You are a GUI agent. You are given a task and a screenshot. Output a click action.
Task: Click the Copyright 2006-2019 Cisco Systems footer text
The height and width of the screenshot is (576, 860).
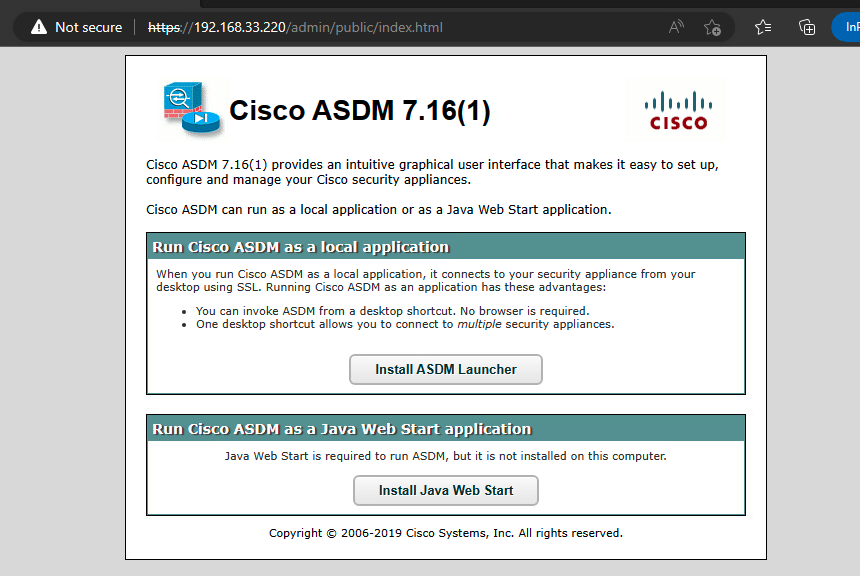point(446,533)
